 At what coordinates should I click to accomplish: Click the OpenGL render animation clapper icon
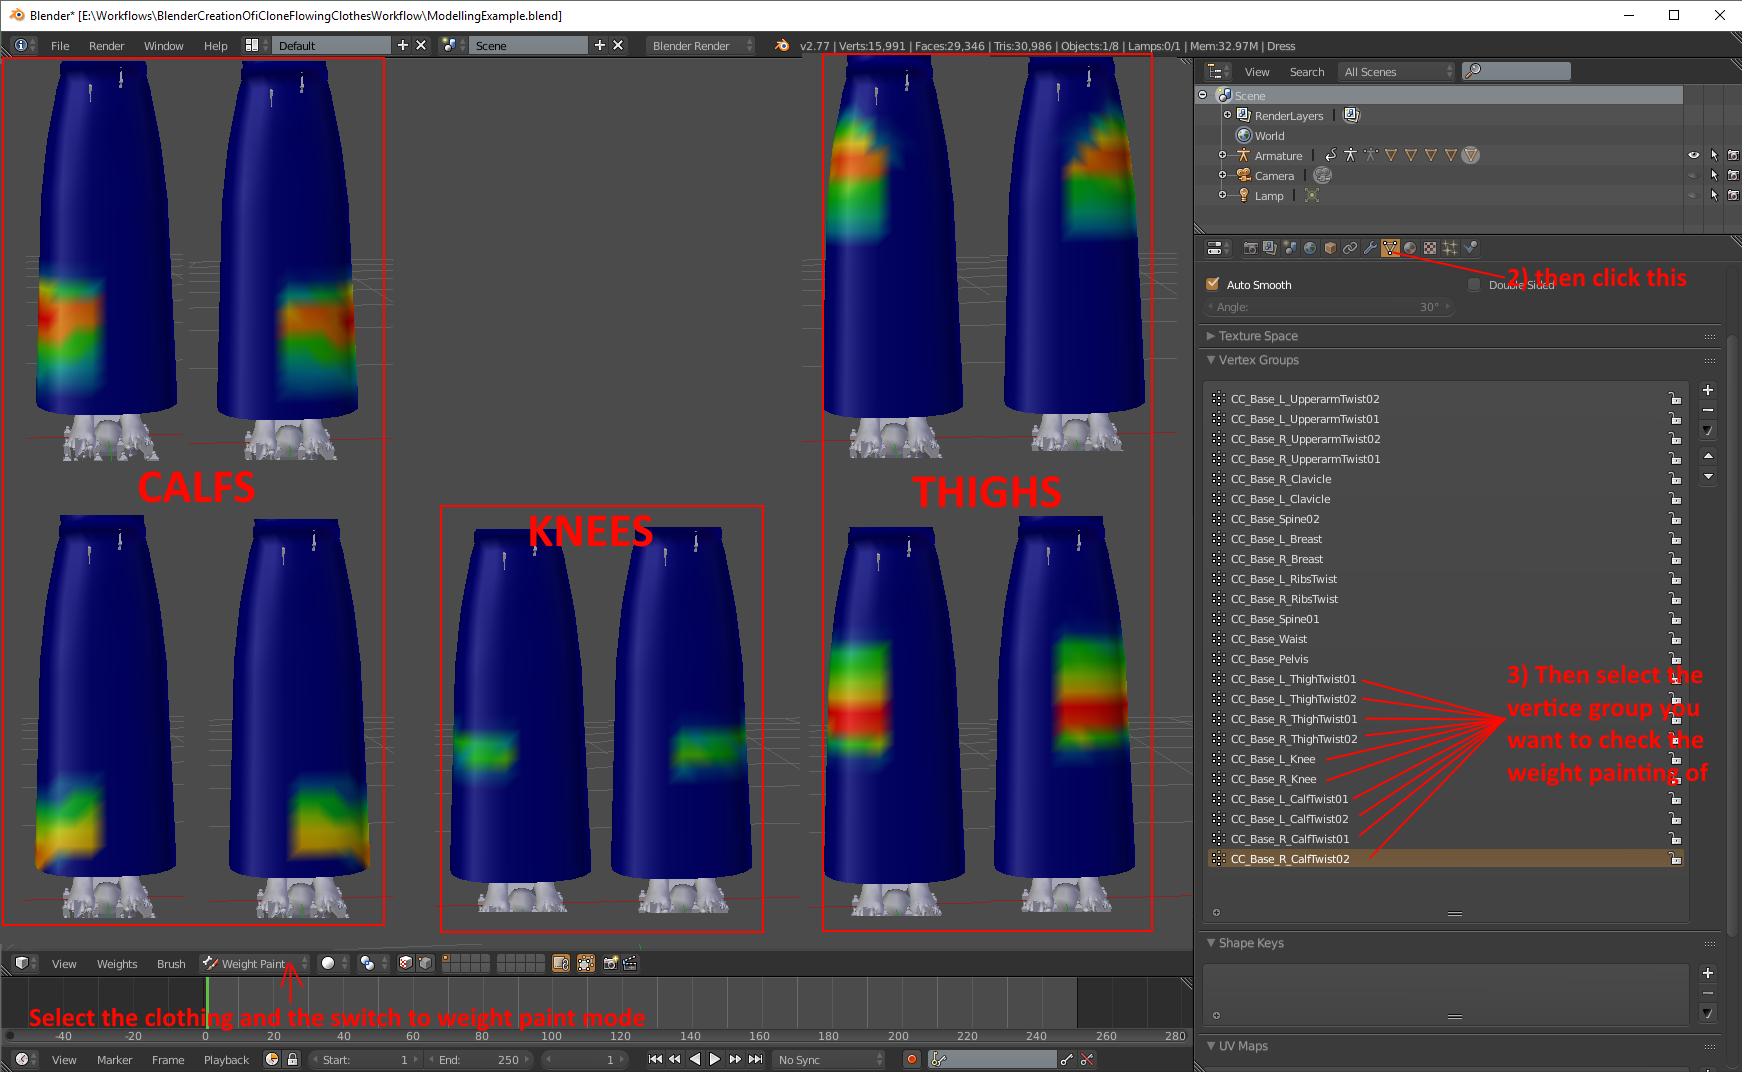(x=630, y=963)
